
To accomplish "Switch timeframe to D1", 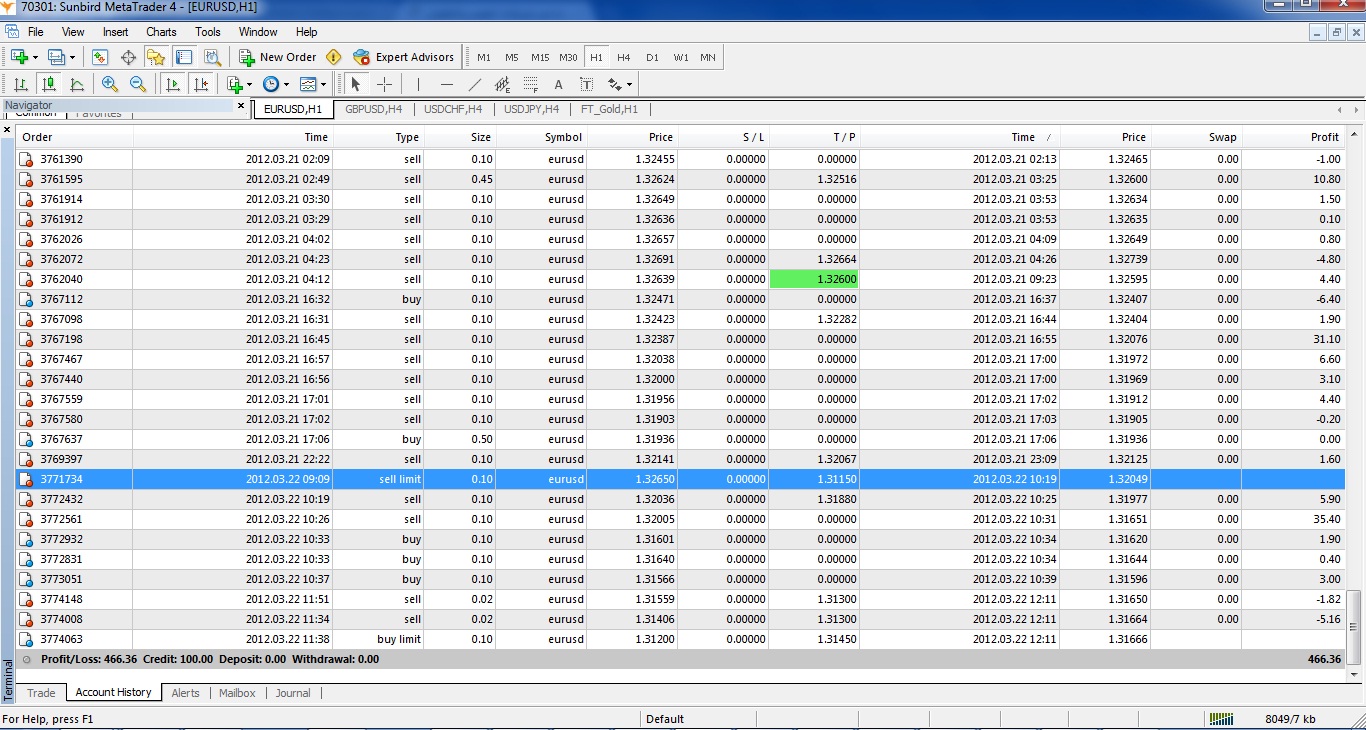I will [652, 57].
